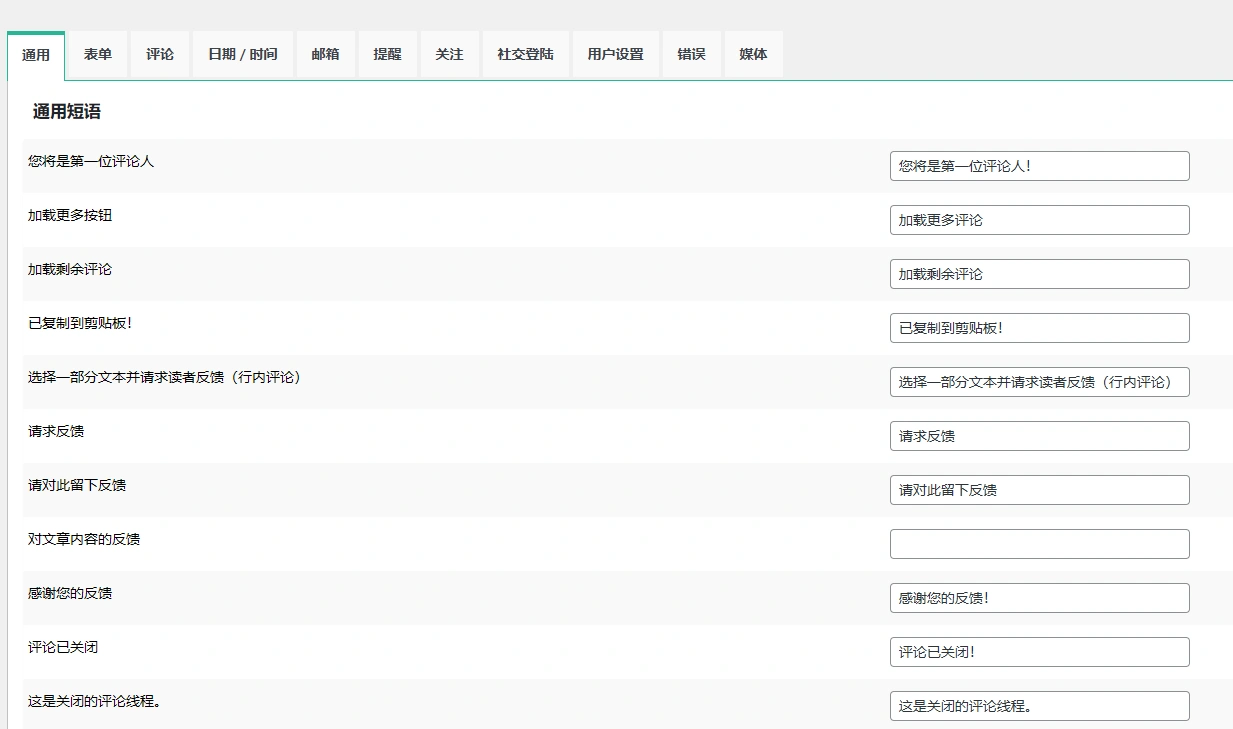Switch to the 表单 tab

tap(98, 55)
